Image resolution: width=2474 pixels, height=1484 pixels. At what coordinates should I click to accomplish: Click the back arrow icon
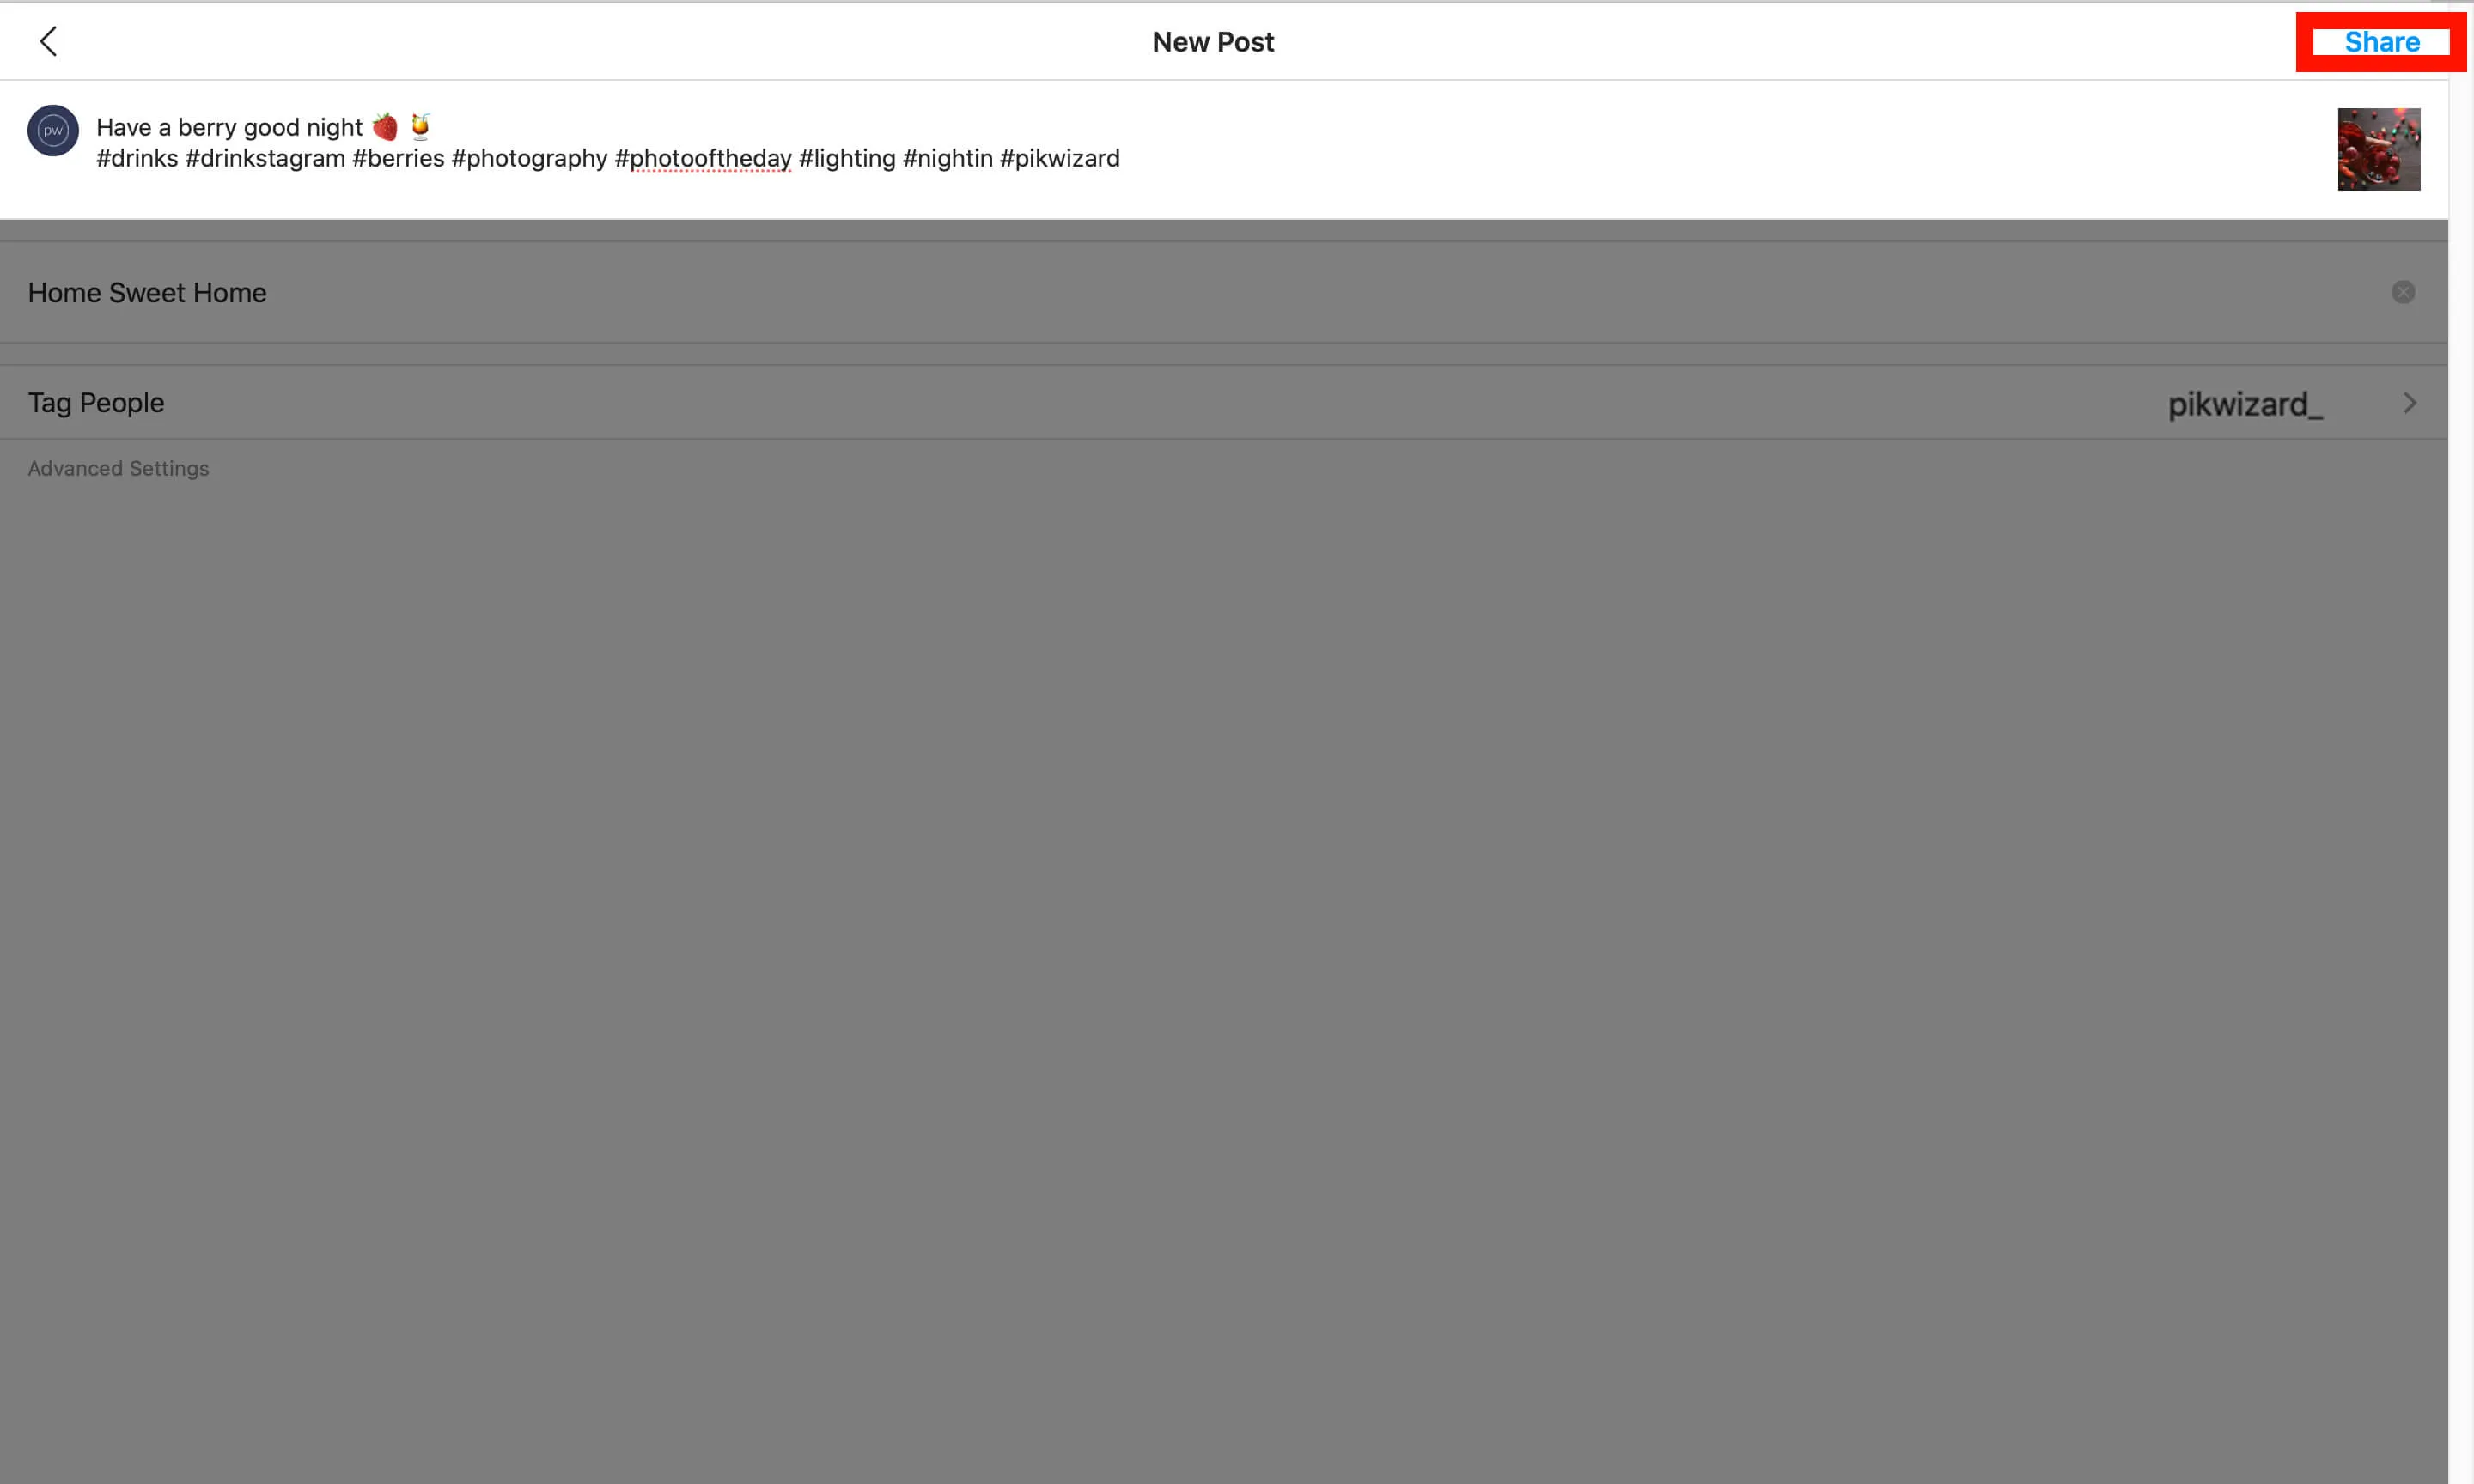(48, 39)
